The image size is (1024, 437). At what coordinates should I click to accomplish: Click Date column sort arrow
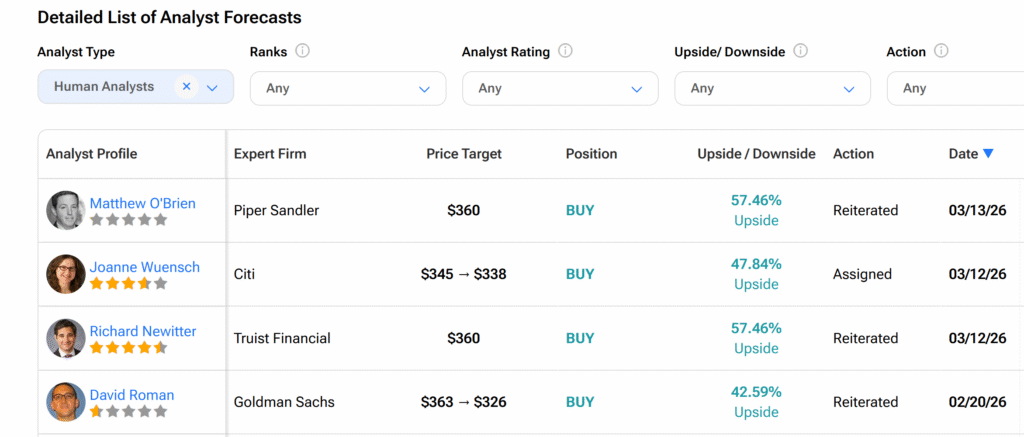[988, 154]
